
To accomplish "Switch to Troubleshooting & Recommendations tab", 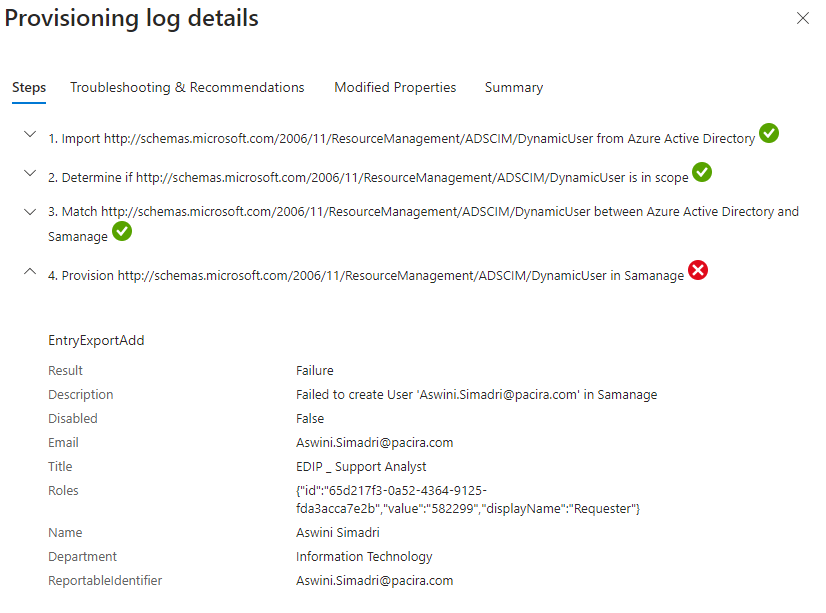I will click(x=187, y=88).
